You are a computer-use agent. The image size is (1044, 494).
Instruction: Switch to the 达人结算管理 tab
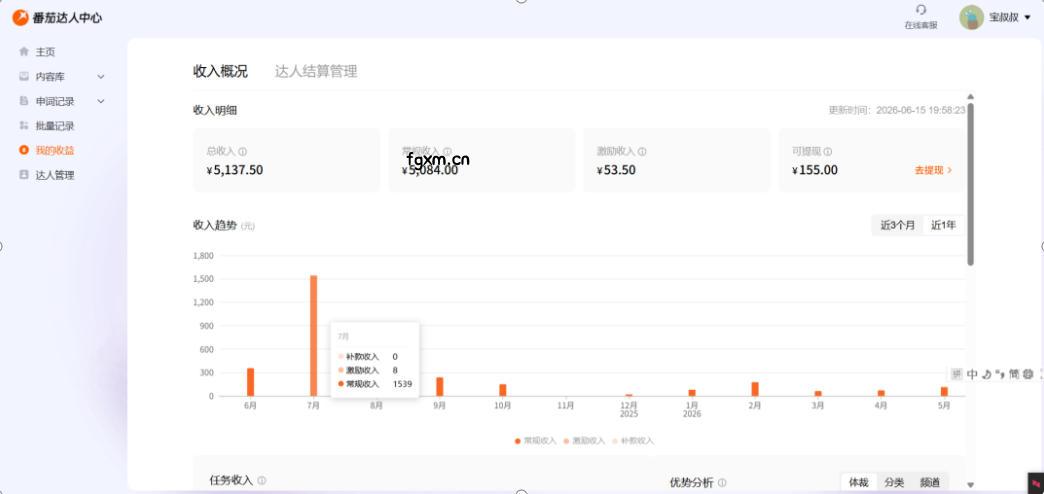point(316,72)
